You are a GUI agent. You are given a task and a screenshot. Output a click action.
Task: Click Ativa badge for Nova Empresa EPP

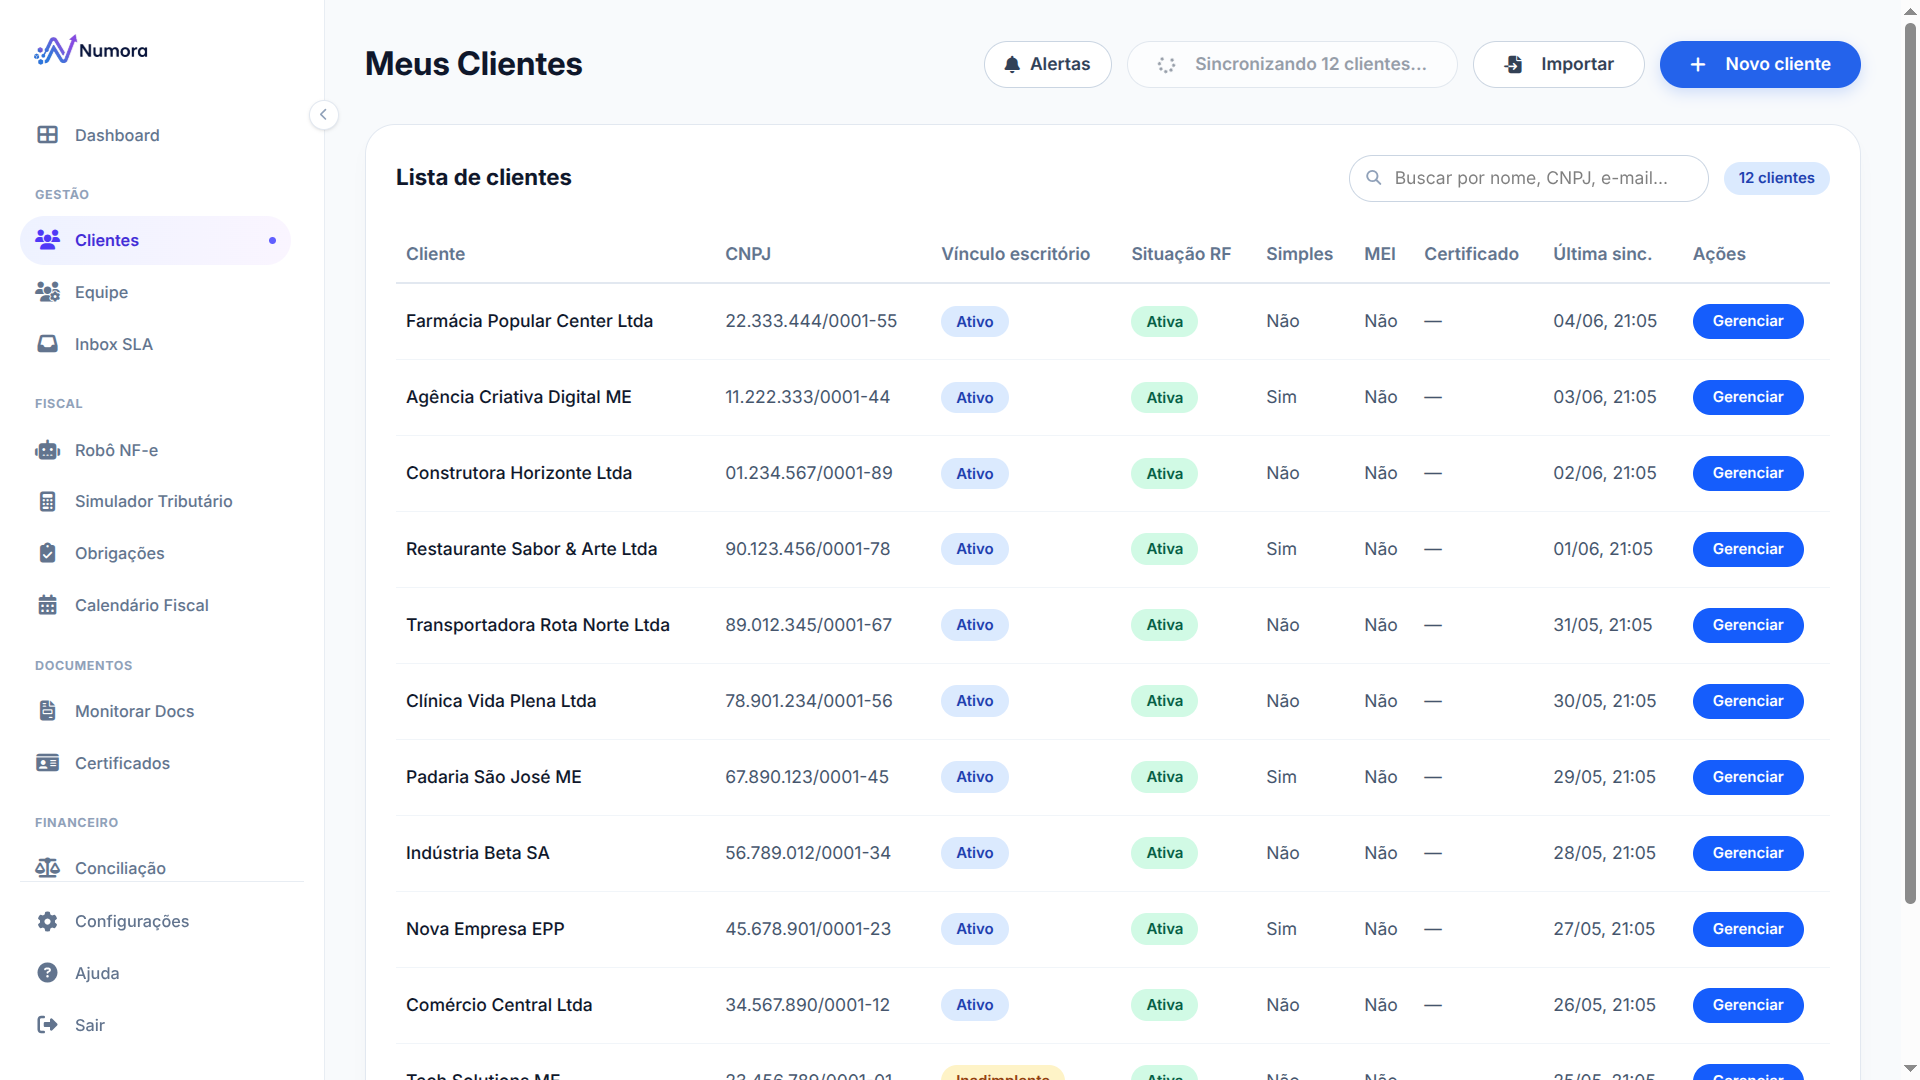coord(1164,929)
